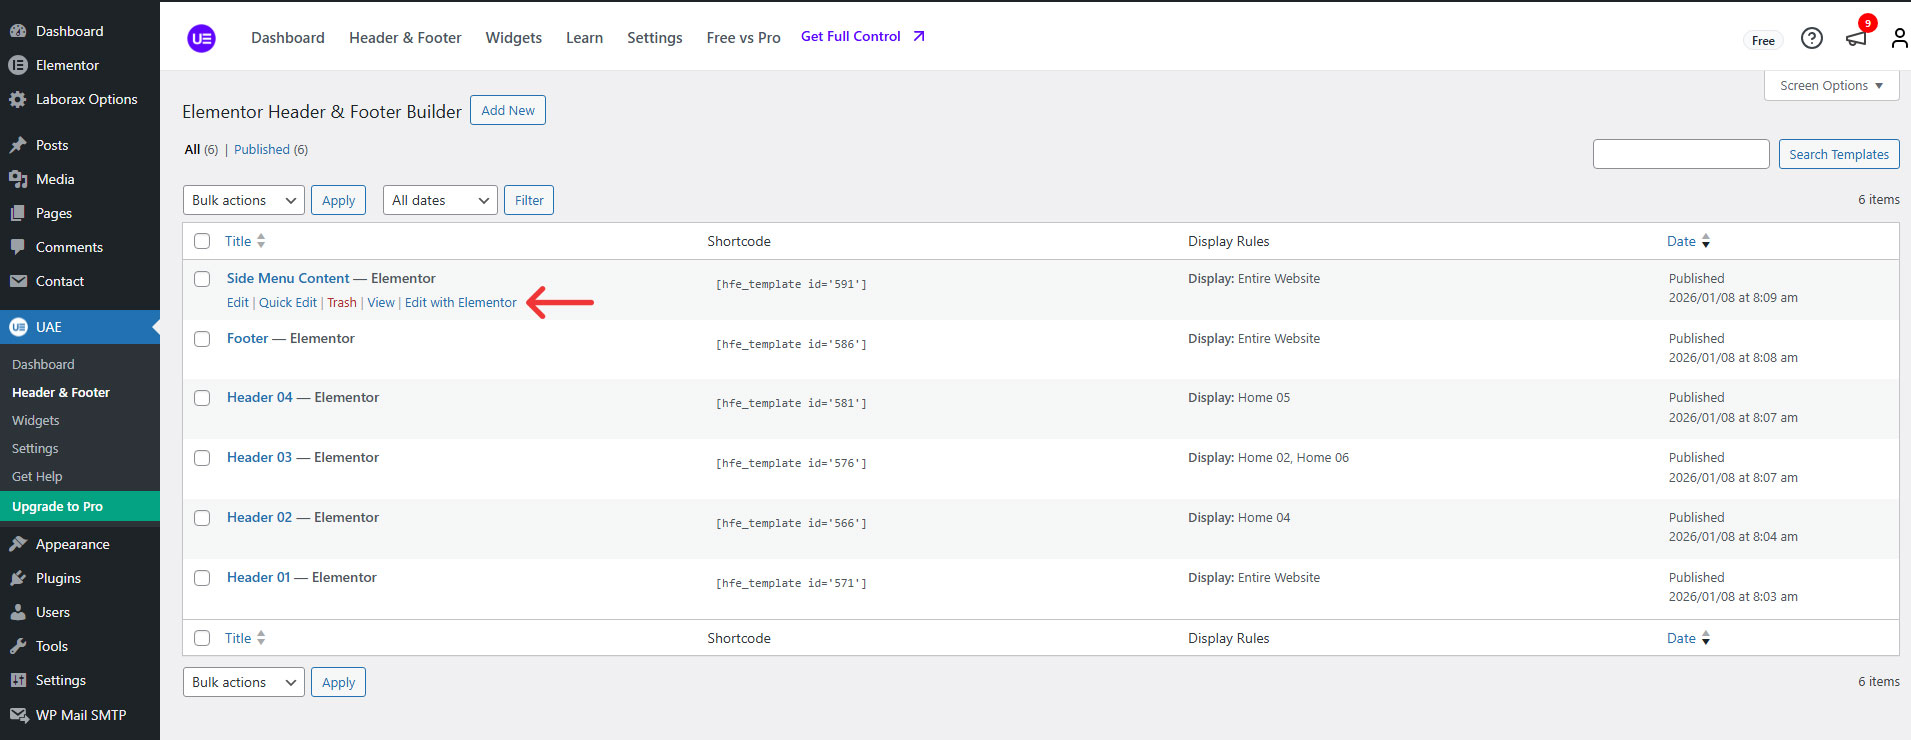The width and height of the screenshot is (1911, 740).
Task: Expand the Screen Options panel
Action: [1830, 86]
